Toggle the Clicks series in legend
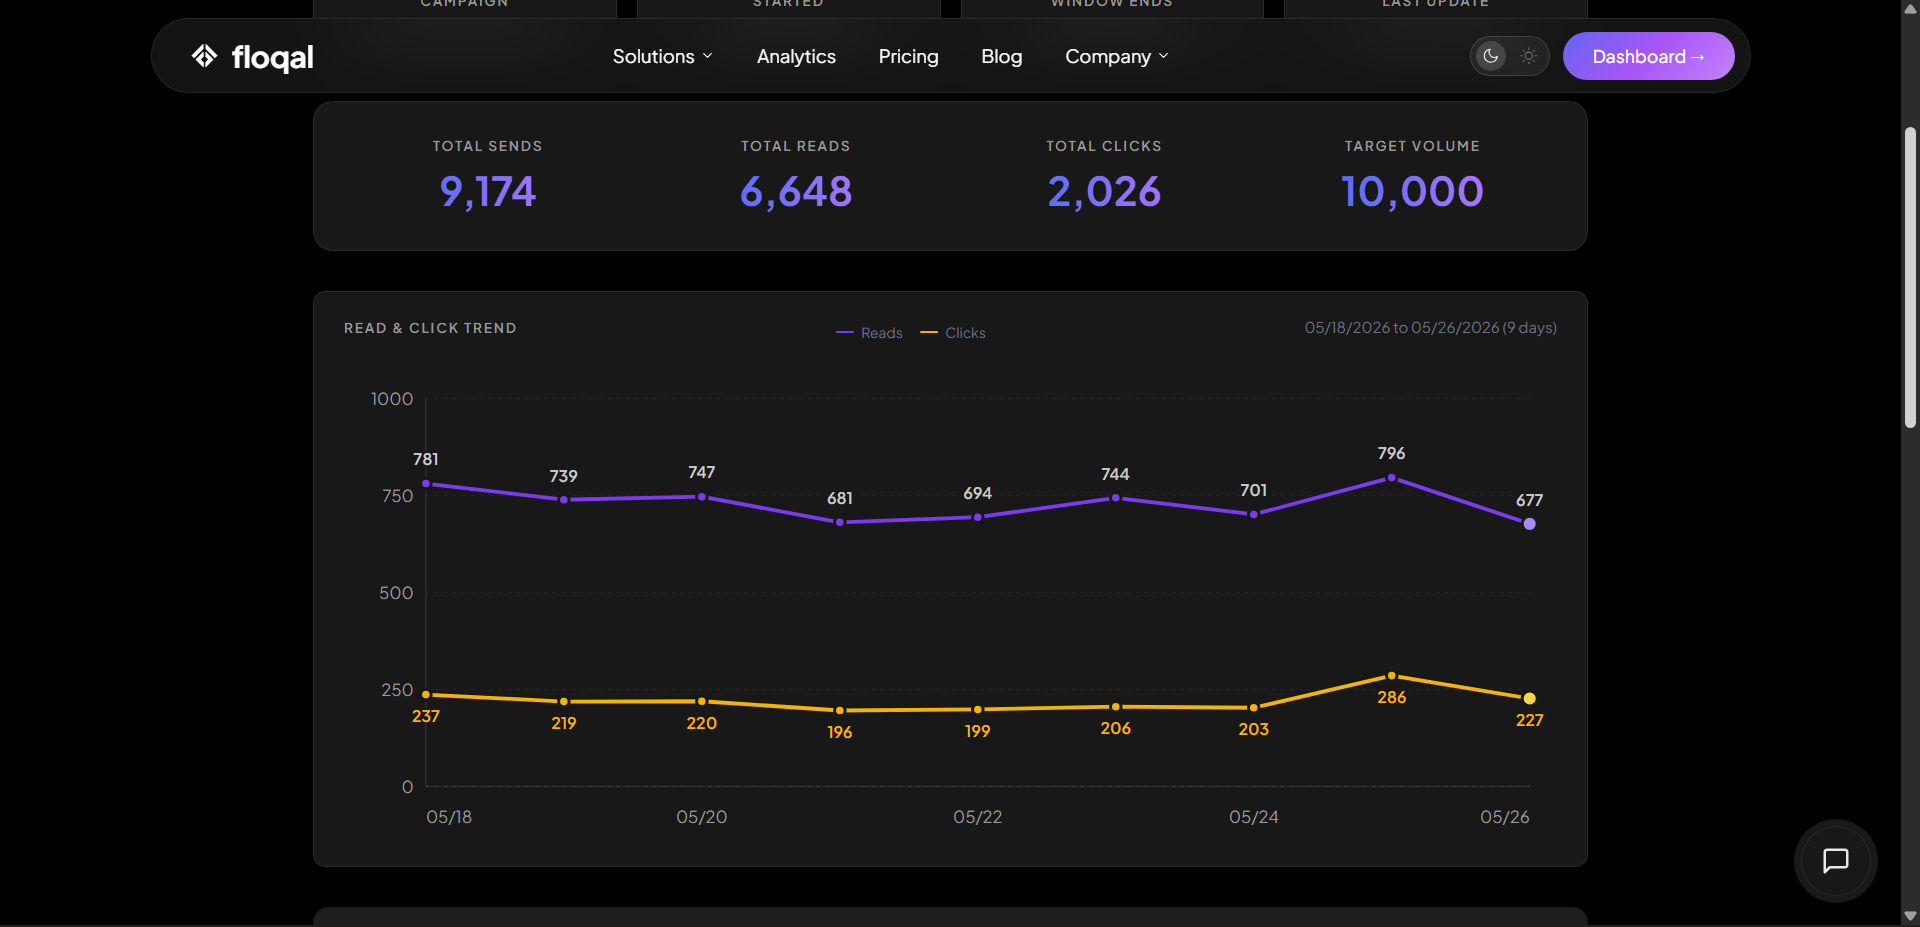This screenshot has height=927, width=1920. tap(953, 333)
